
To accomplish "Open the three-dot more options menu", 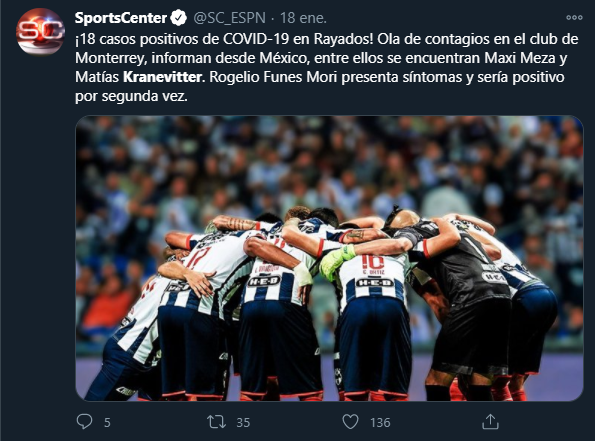I will click(x=574, y=17).
